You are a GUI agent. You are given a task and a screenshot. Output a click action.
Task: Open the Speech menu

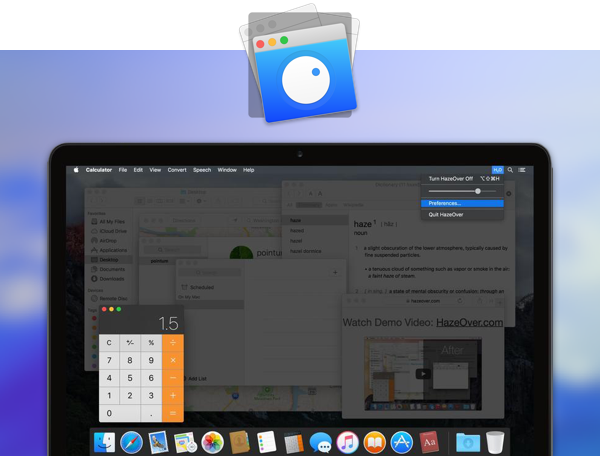[x=202, y=170]
